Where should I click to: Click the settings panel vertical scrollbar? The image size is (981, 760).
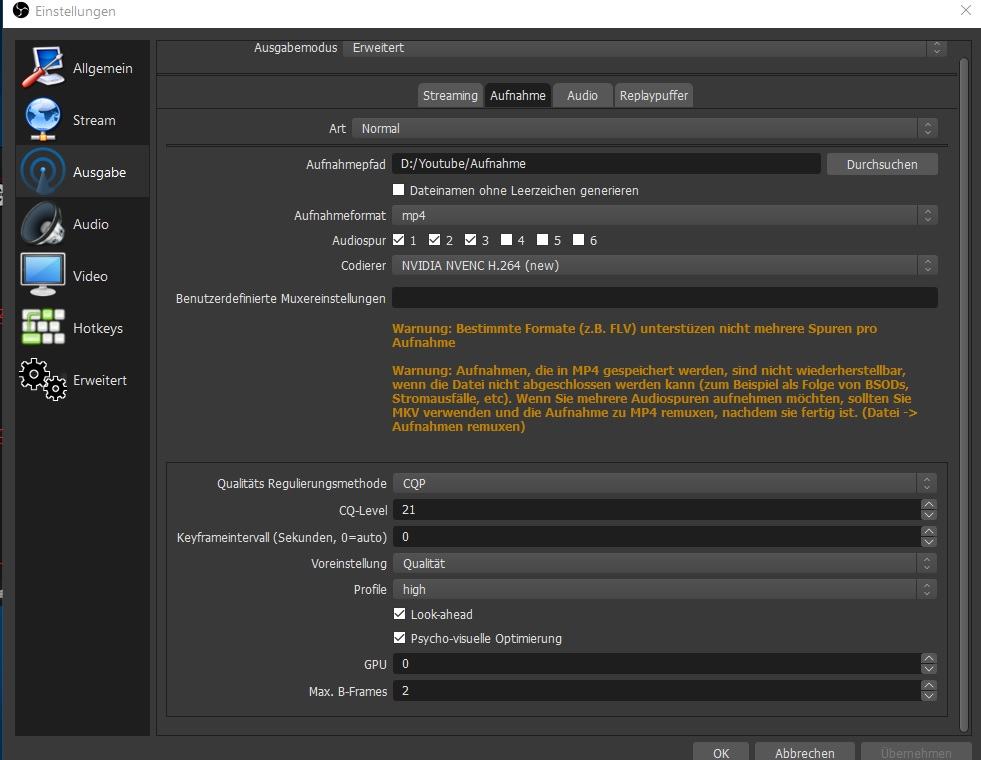click(963, 394)
